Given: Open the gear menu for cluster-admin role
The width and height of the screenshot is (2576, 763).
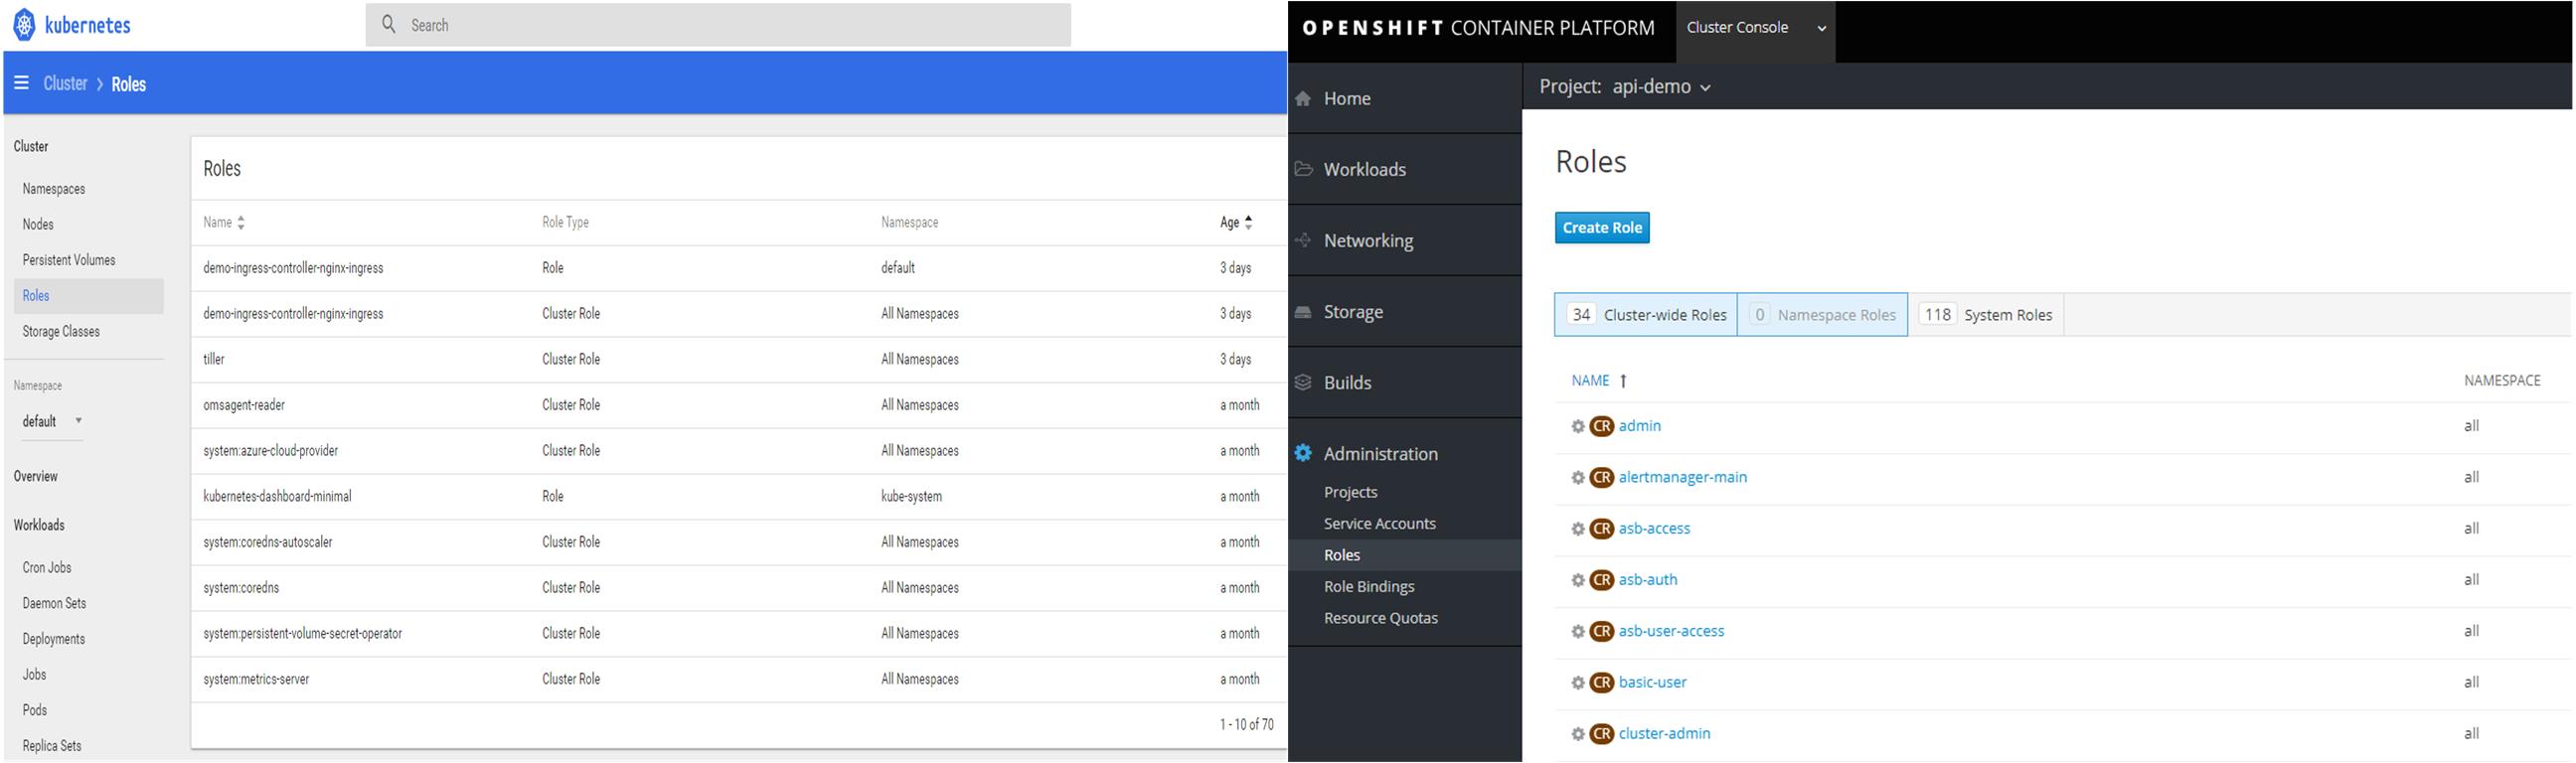Looking at the screenshot, I should coord(1578,734).
